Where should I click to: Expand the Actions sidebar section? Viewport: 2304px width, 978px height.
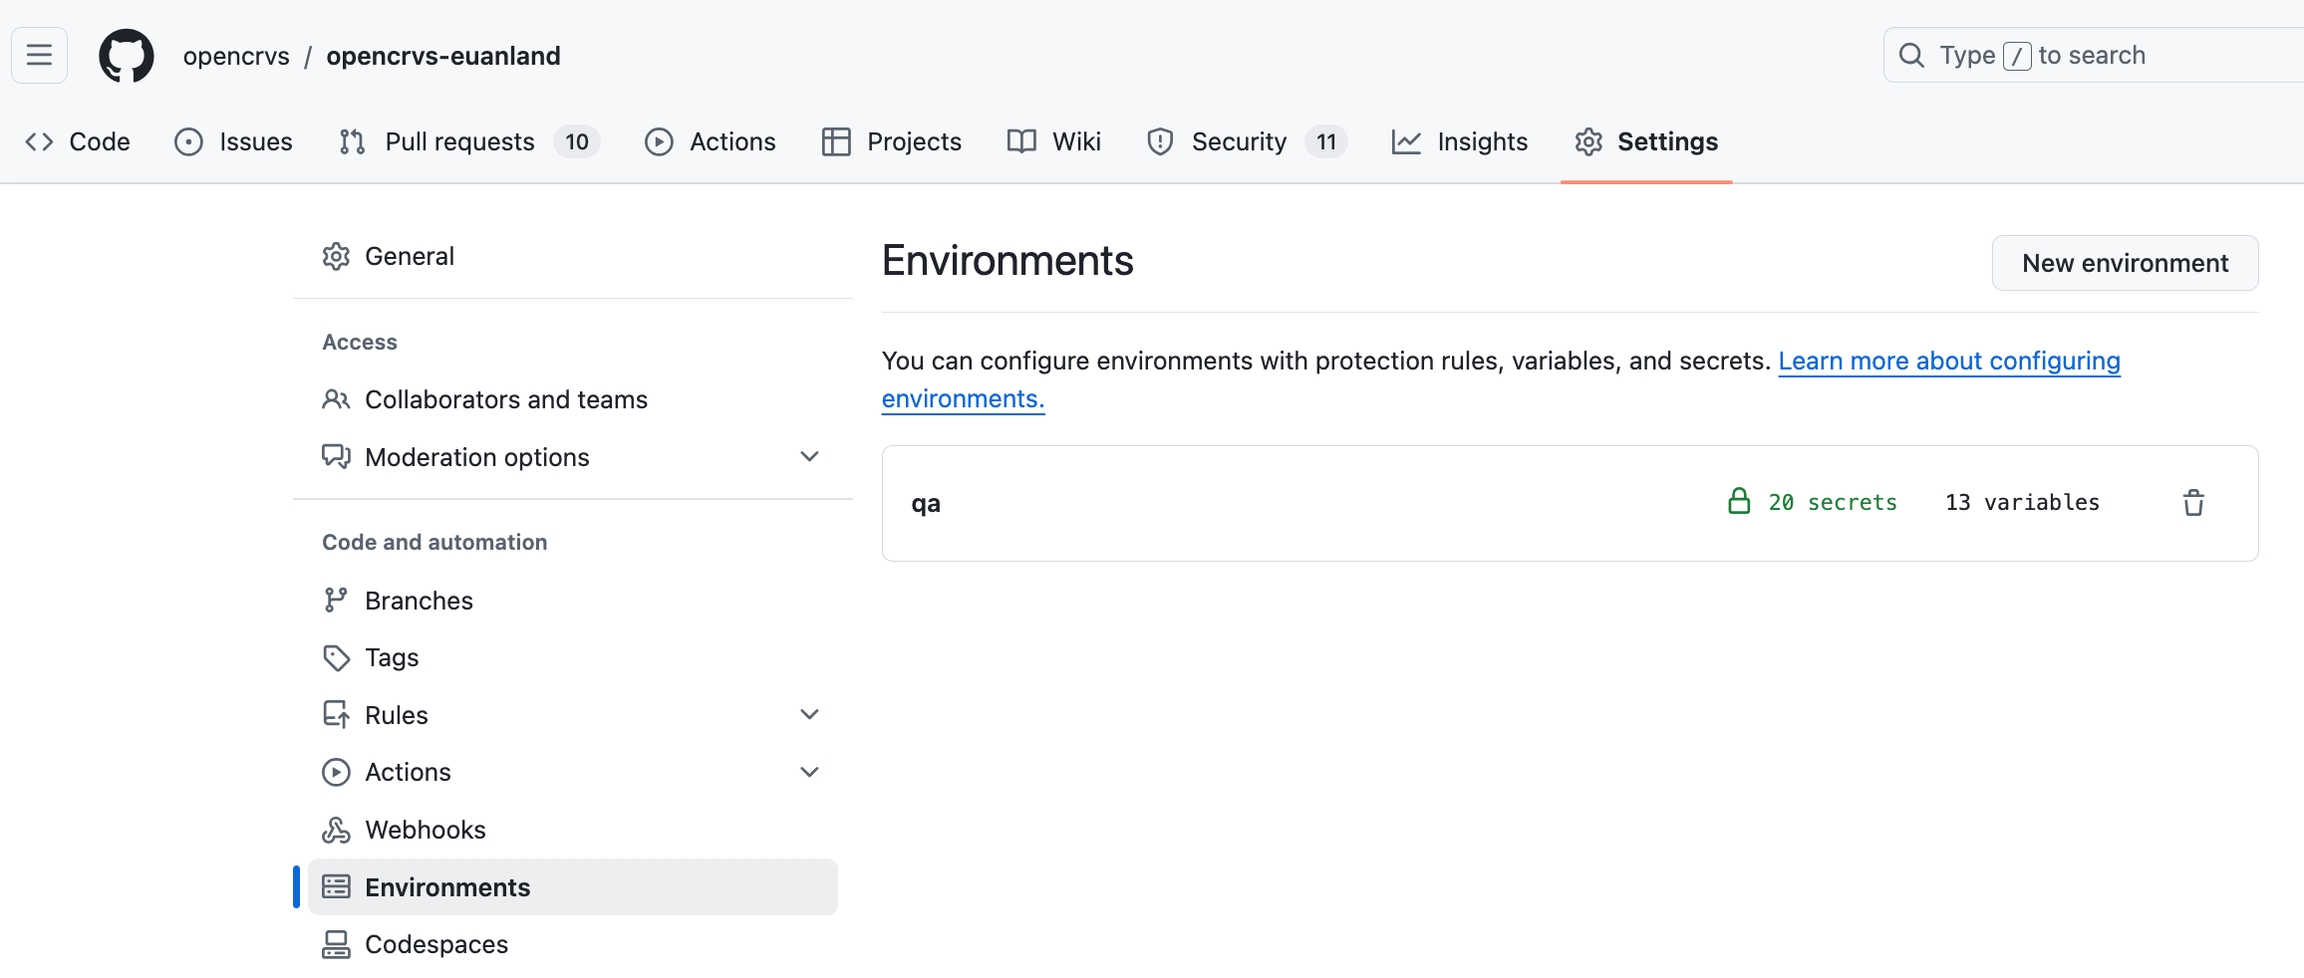click(x=809, y=772)
